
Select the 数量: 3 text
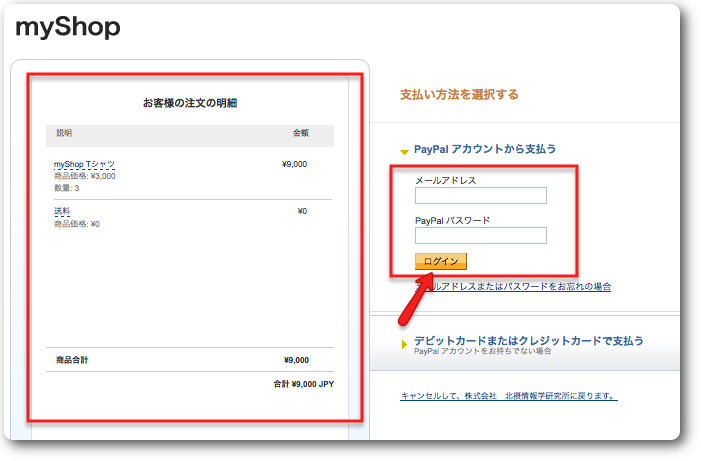click(x=67, y=188)
